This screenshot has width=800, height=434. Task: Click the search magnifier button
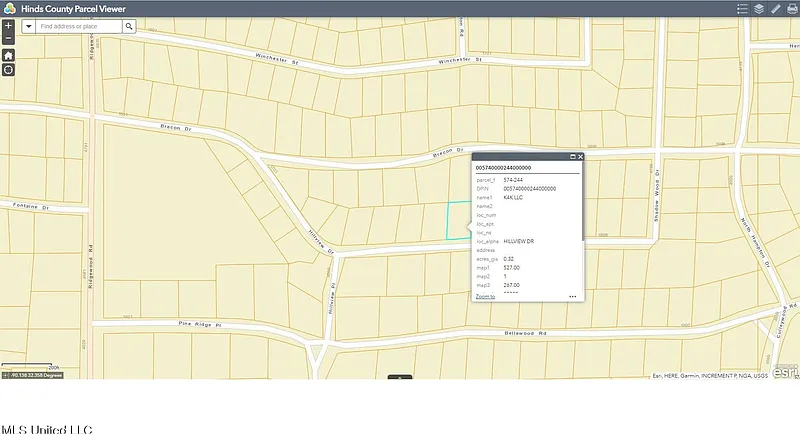pyautogui.click(x=129, y=27)
